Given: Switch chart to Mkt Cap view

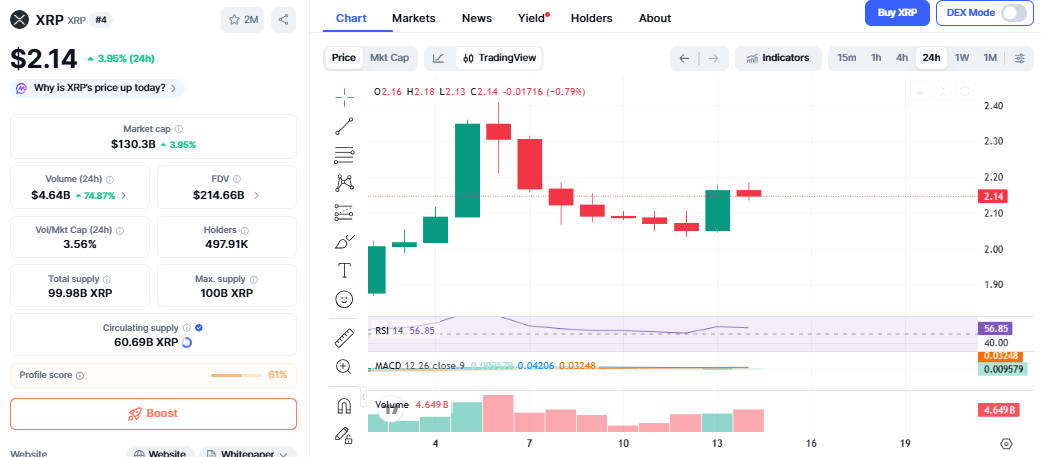Looking at the screenshot, I should (x=389, y=58).
